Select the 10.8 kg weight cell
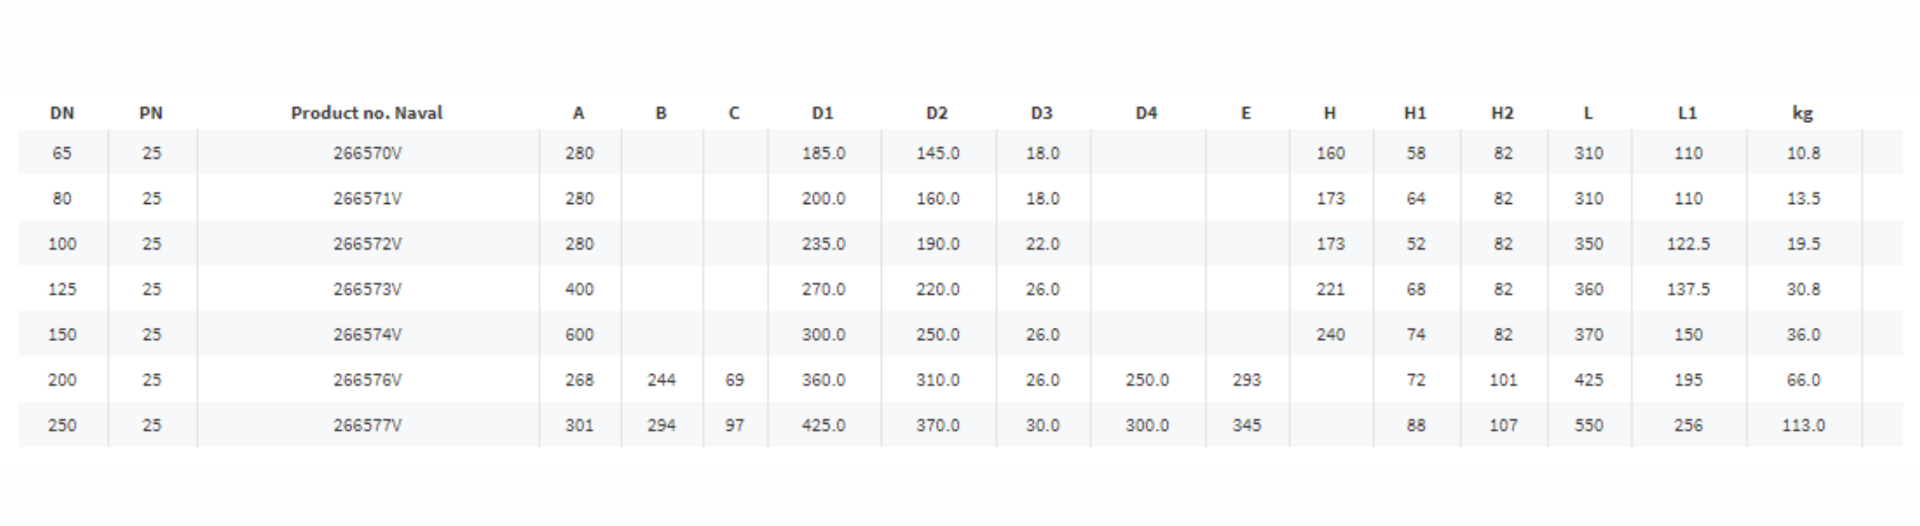1920x526 pixels. click(x=1803, y=153)
